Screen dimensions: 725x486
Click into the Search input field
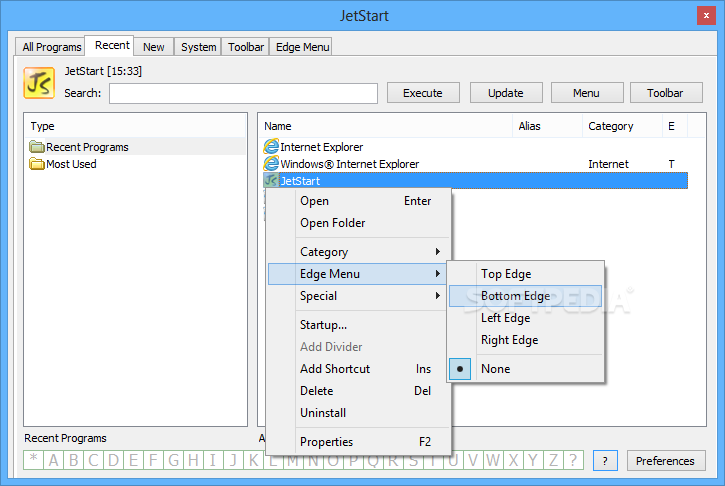pos(244,93)
